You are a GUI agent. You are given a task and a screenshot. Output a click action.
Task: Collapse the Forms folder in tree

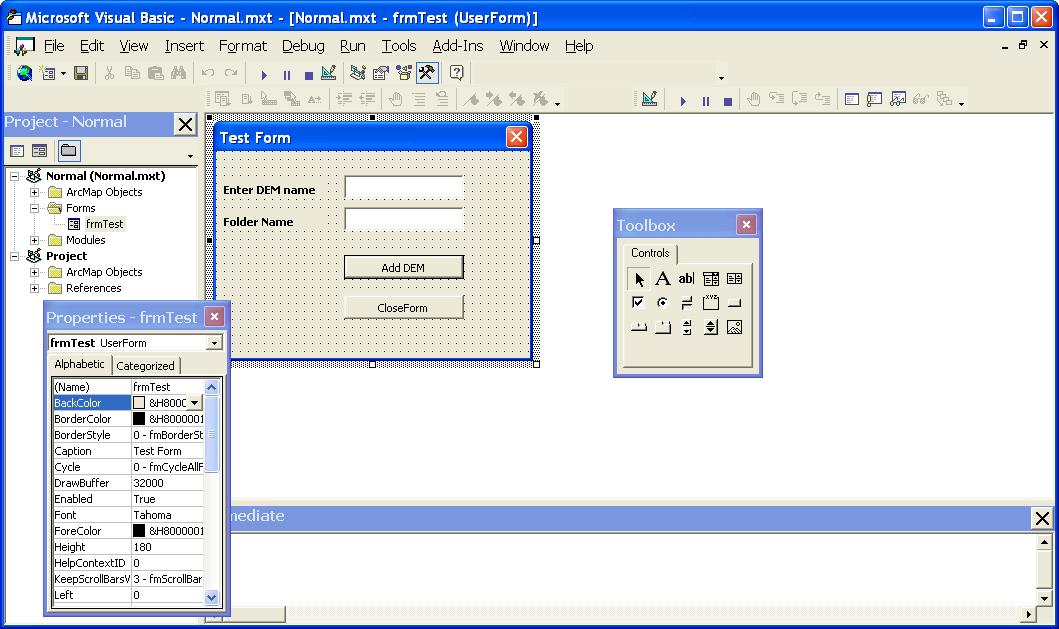point(34,208)
